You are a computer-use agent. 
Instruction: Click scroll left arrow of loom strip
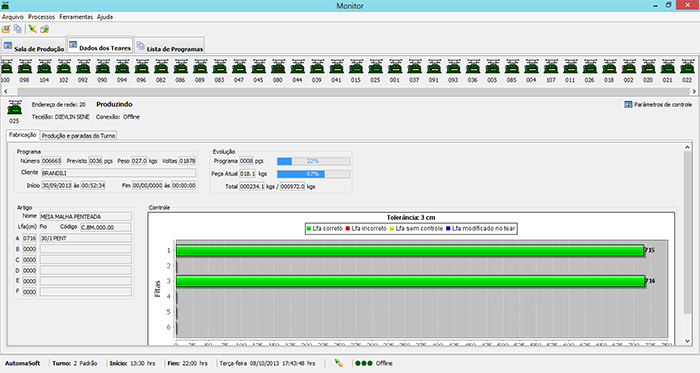tap(5, 91)
